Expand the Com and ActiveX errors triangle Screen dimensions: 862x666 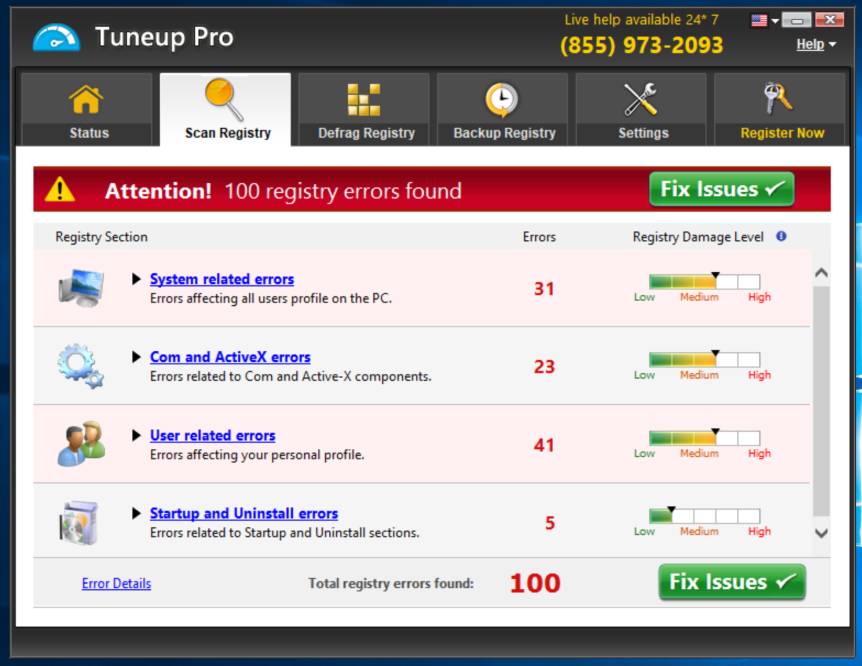[136, 357]
